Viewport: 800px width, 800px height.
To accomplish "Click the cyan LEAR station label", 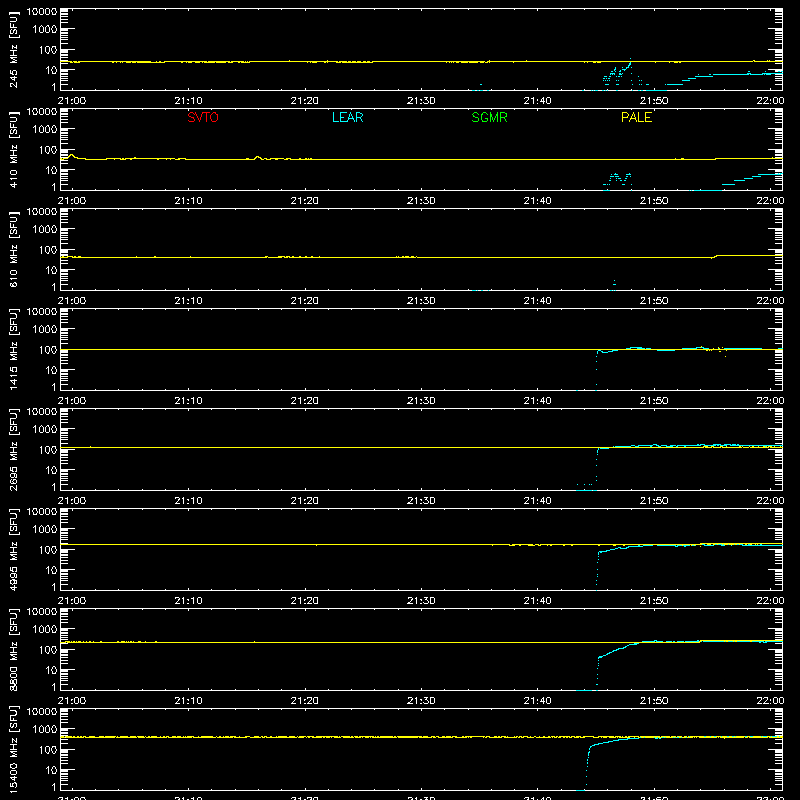I will tap(347, 117).
